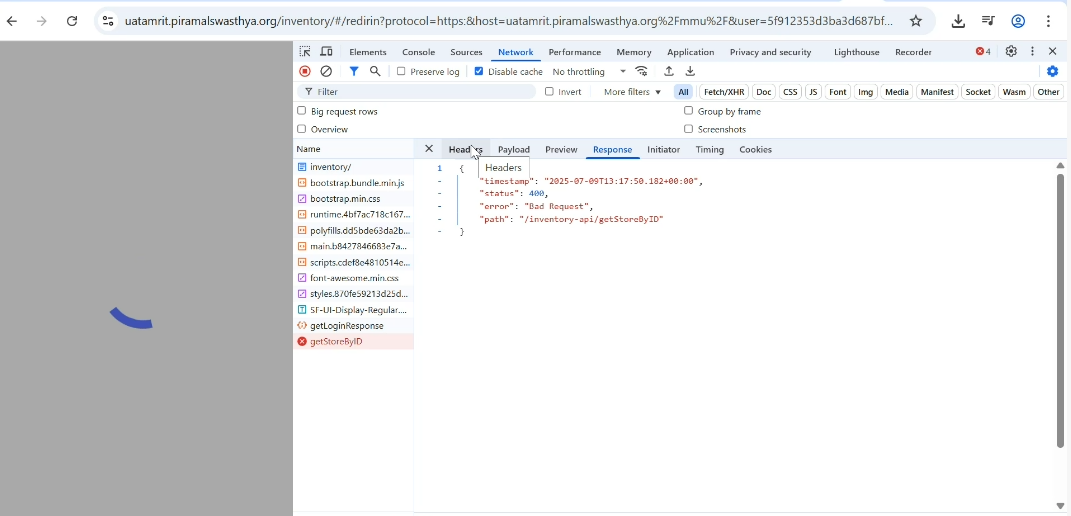Open the browser downloads icon
The image size is (1071, 516).
(x=958, y=21)
